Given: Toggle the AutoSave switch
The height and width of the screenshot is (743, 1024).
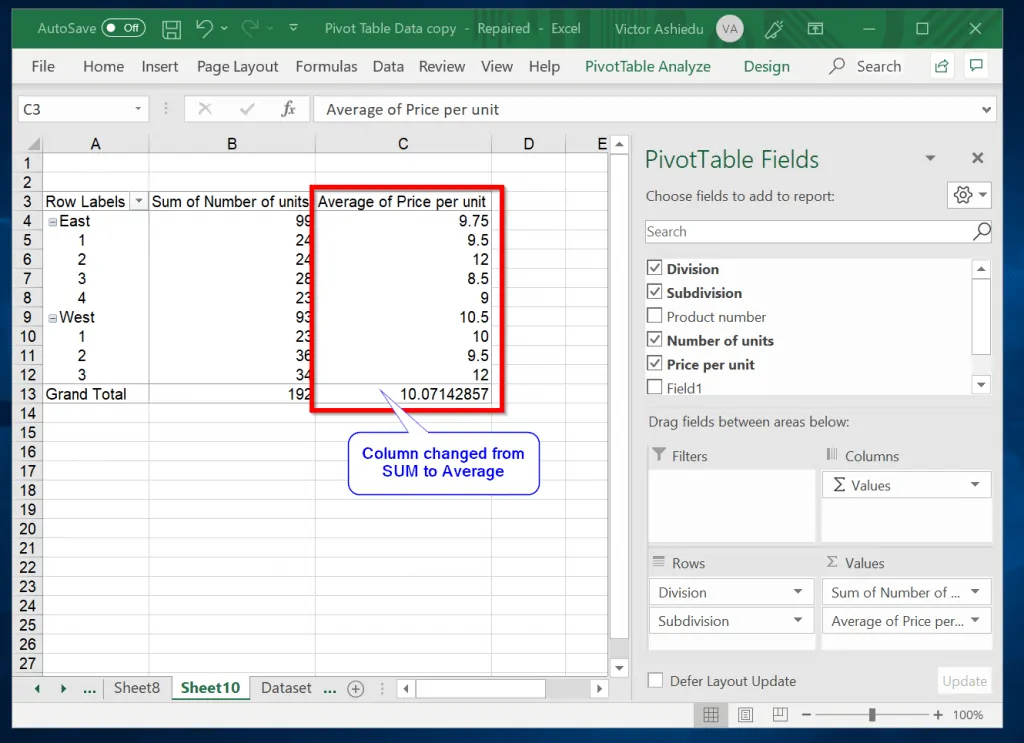Looking at the screenshot, I should click(x=123, y=28).
